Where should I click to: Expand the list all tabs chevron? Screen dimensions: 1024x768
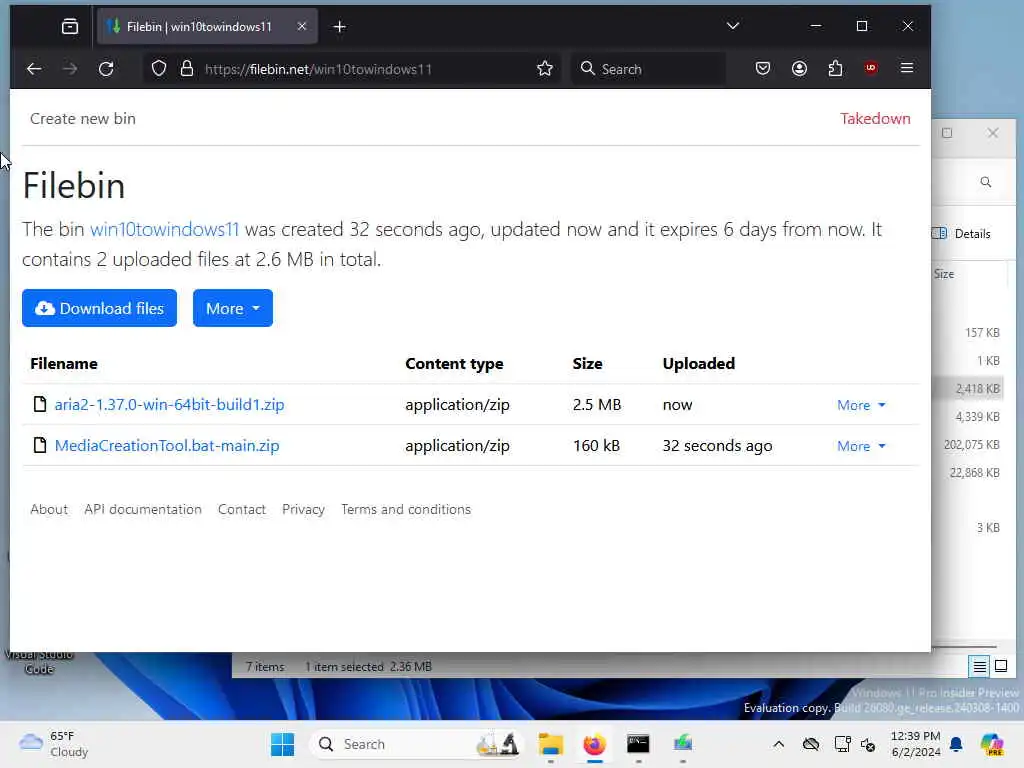[733, 26]
